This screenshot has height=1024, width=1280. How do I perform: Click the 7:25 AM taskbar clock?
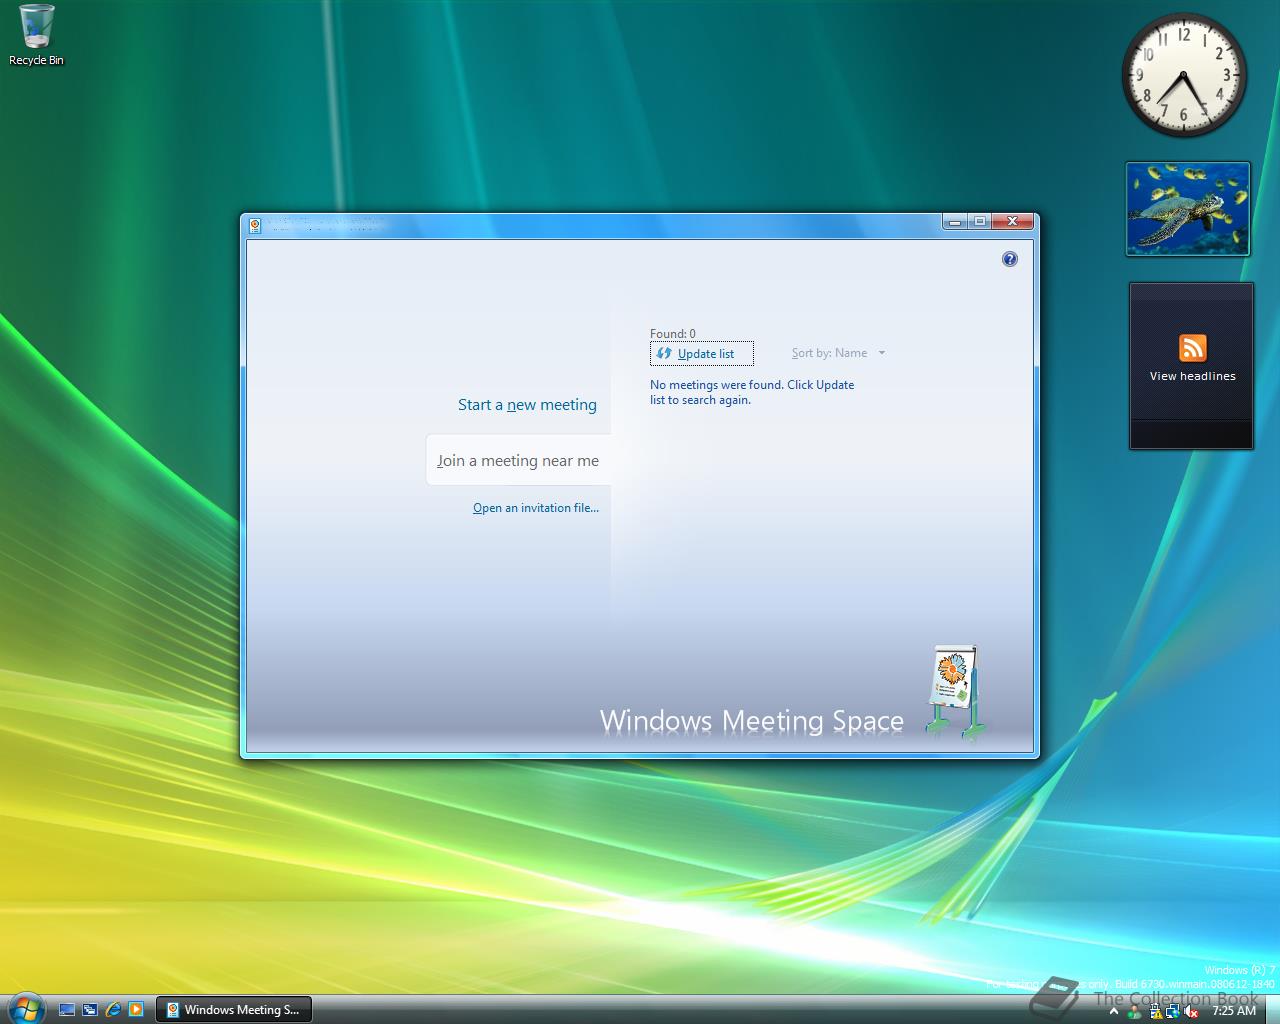(1234, 1011)
